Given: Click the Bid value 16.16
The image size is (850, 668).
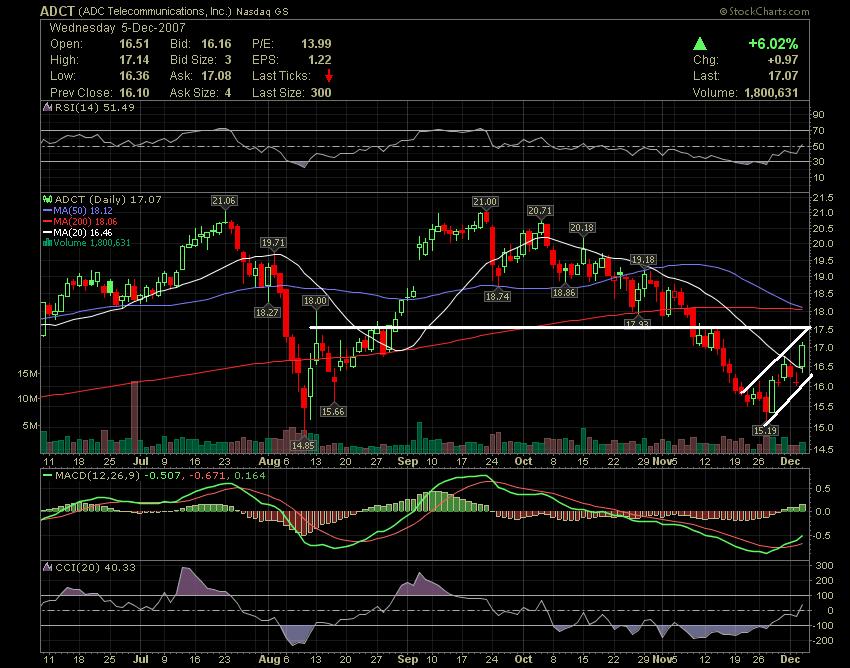Looking at the screenshot, I should pos(216,44).
